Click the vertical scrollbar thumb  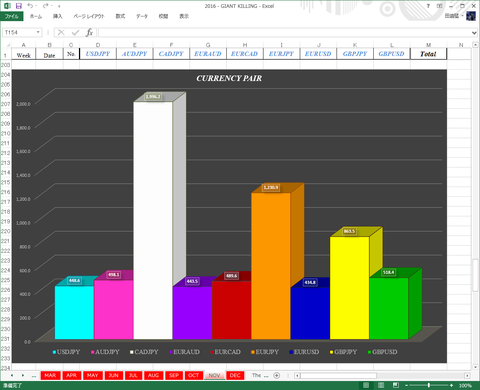click(x=476, y=275)
